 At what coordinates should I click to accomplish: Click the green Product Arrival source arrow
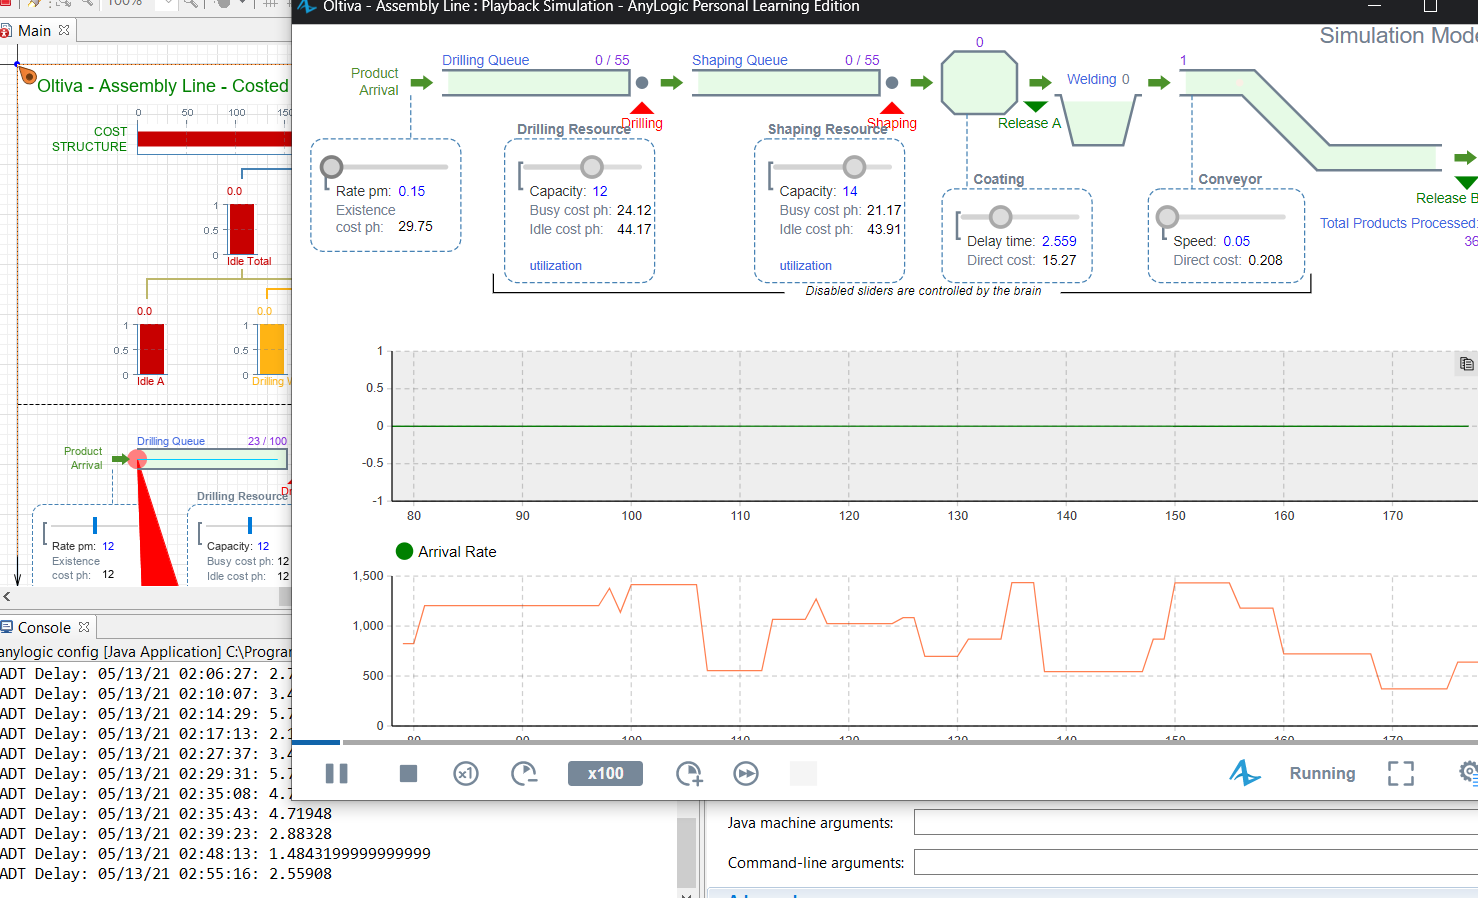click(422, 82)
